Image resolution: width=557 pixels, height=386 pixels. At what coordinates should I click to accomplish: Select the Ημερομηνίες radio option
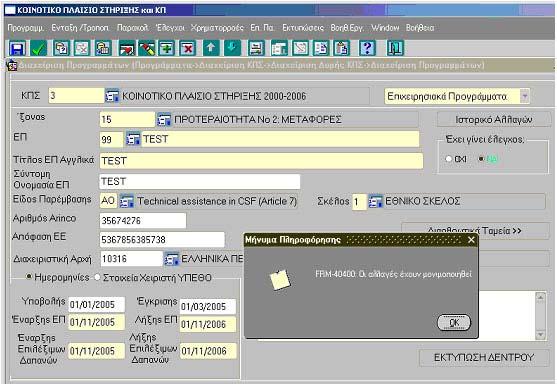pos(29,277)
